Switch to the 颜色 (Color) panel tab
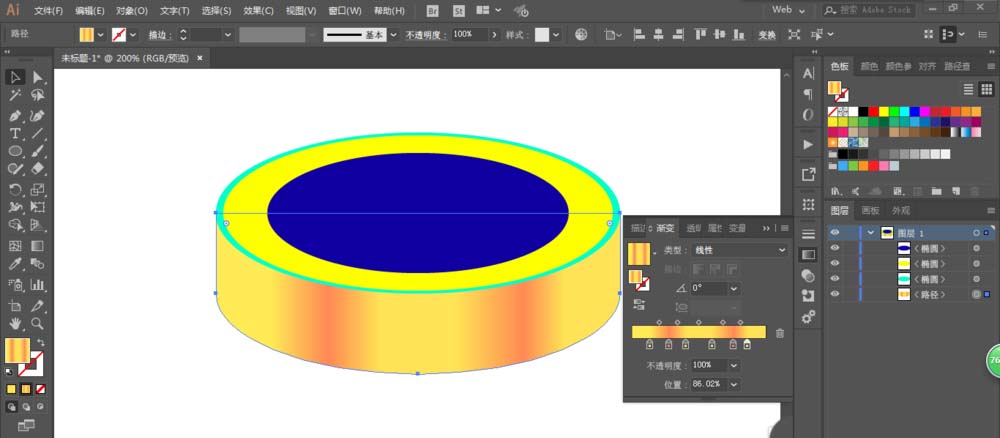This screenshot has height=438, width=1000. click(870, 66)
